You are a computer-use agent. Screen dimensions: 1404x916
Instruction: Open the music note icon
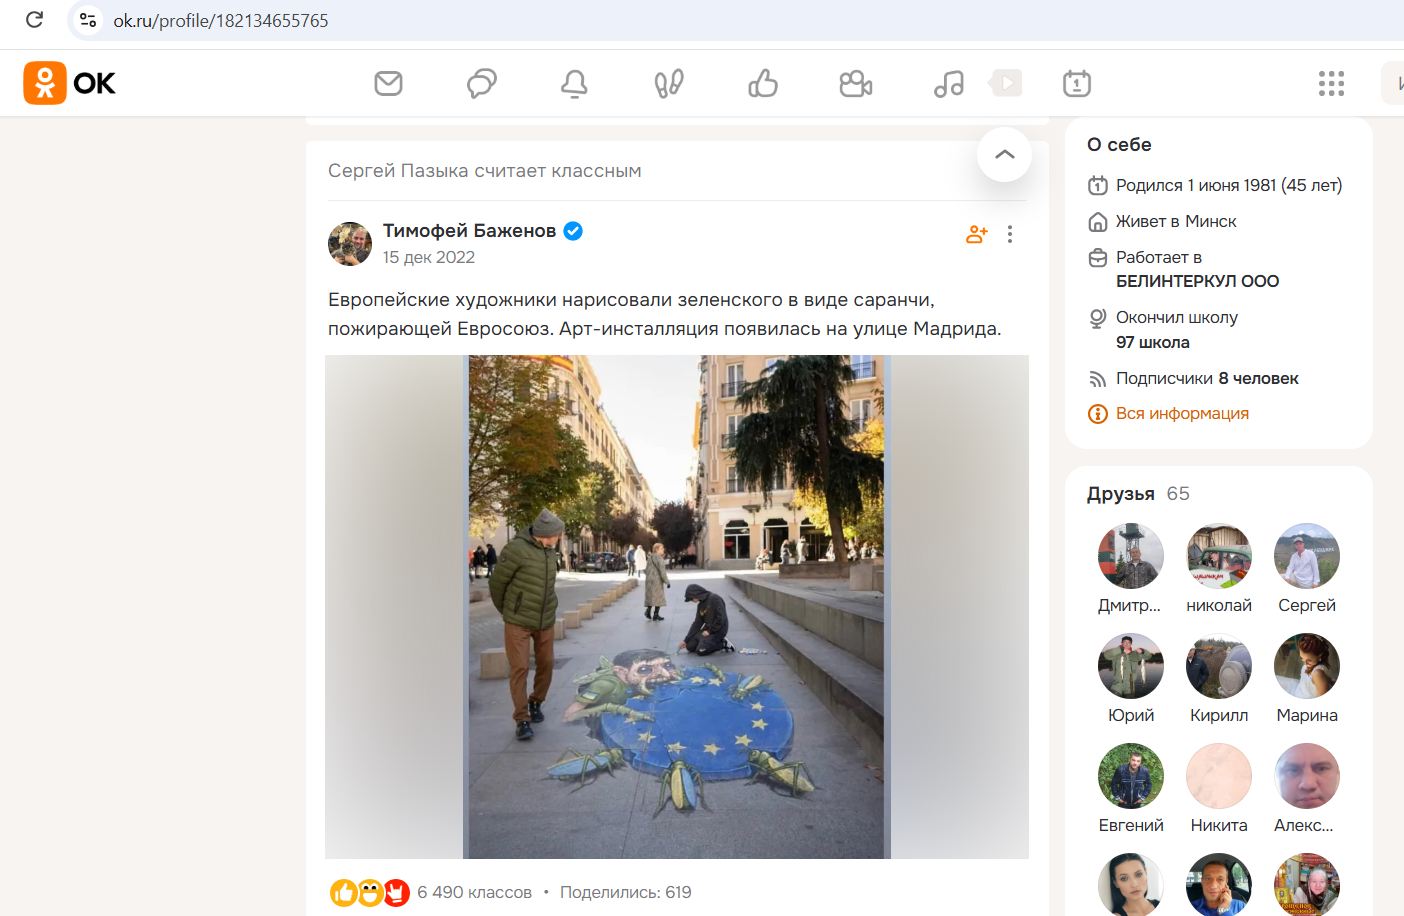949,83
